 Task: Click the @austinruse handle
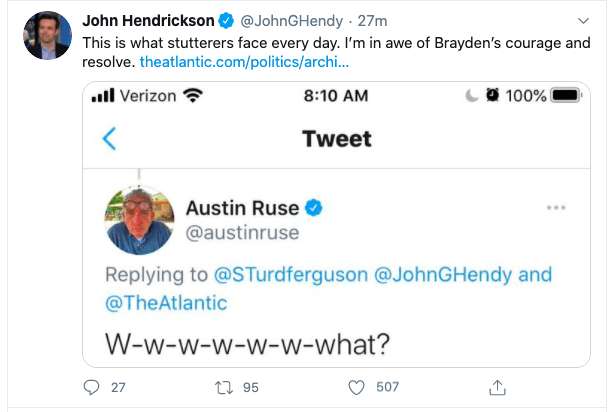point(242,233)
